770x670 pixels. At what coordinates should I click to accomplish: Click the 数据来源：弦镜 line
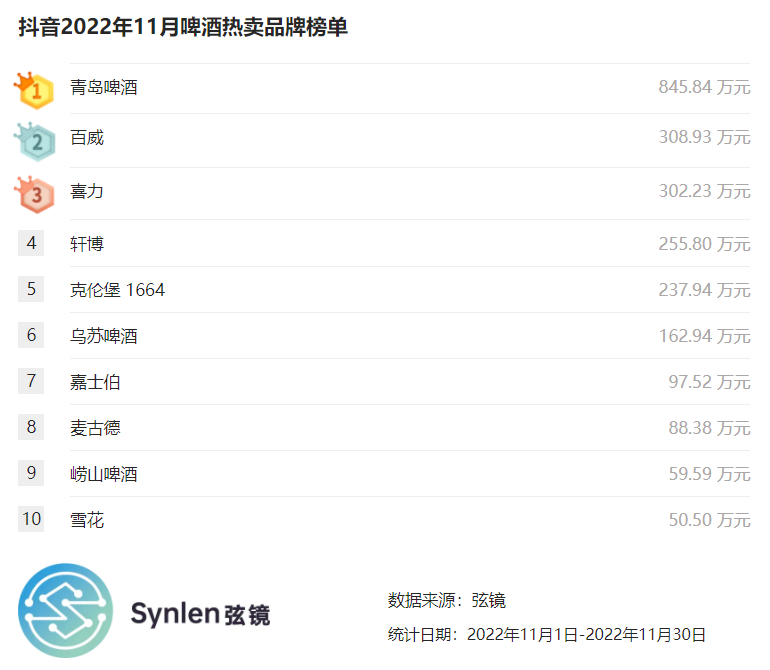point(447,600)
